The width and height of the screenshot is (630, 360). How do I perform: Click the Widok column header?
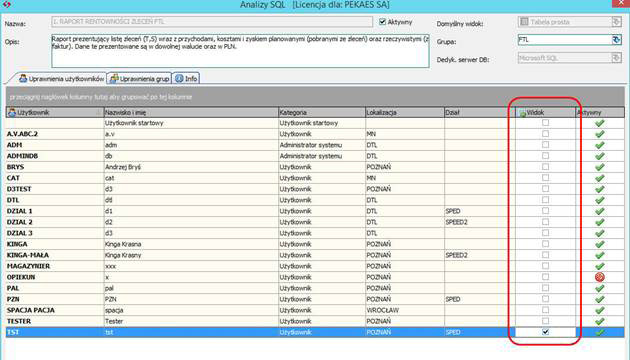click(x=545, y=112)
